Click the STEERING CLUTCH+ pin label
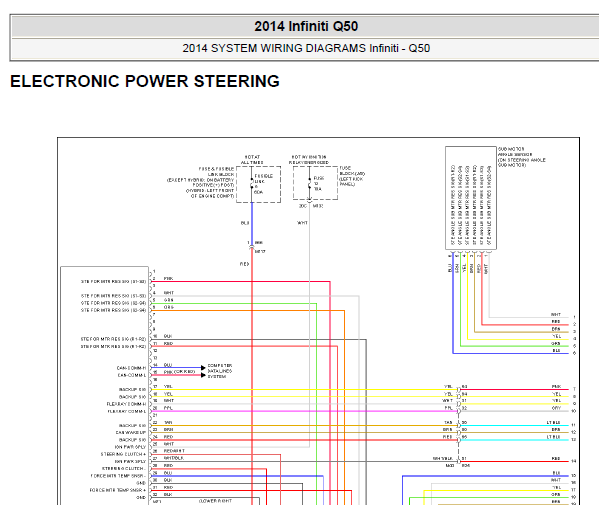The width and height of the screenshot is (599, 505). pos(123,454)
